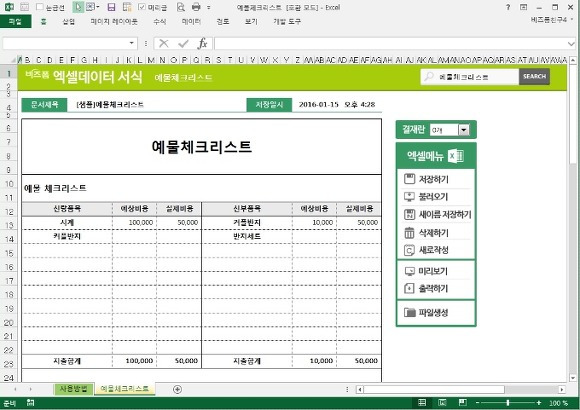The height and width of the screenshot is (410, 580).
Task: Click the insert function fx icon
Action: coord(202,44)
